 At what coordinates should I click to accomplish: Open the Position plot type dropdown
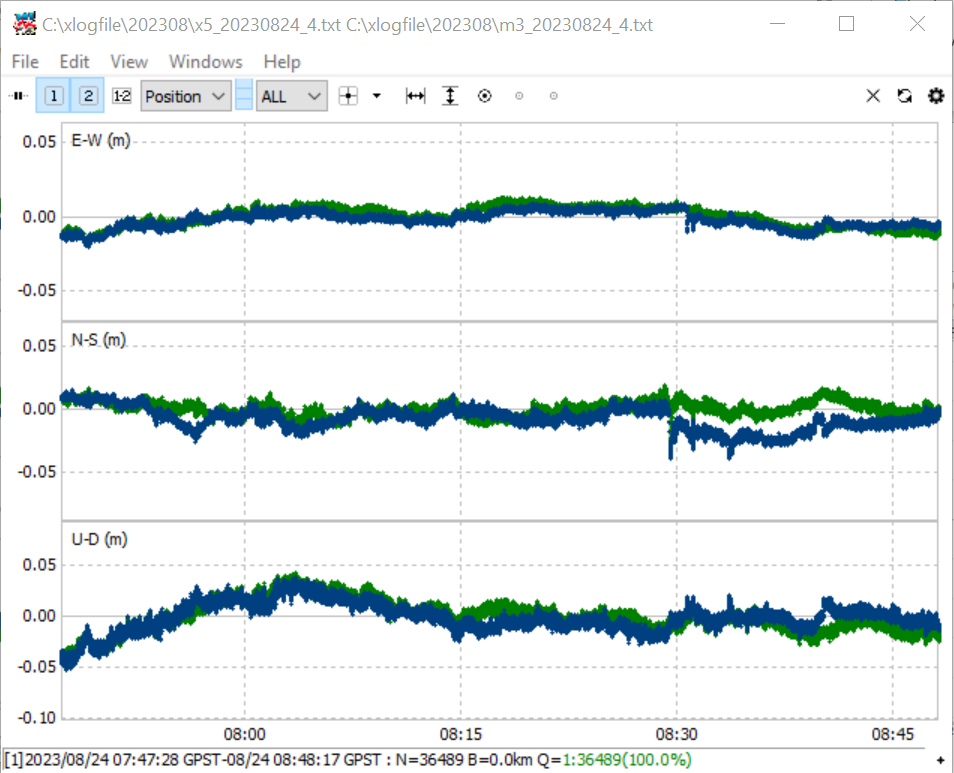[x=186, y=96]
